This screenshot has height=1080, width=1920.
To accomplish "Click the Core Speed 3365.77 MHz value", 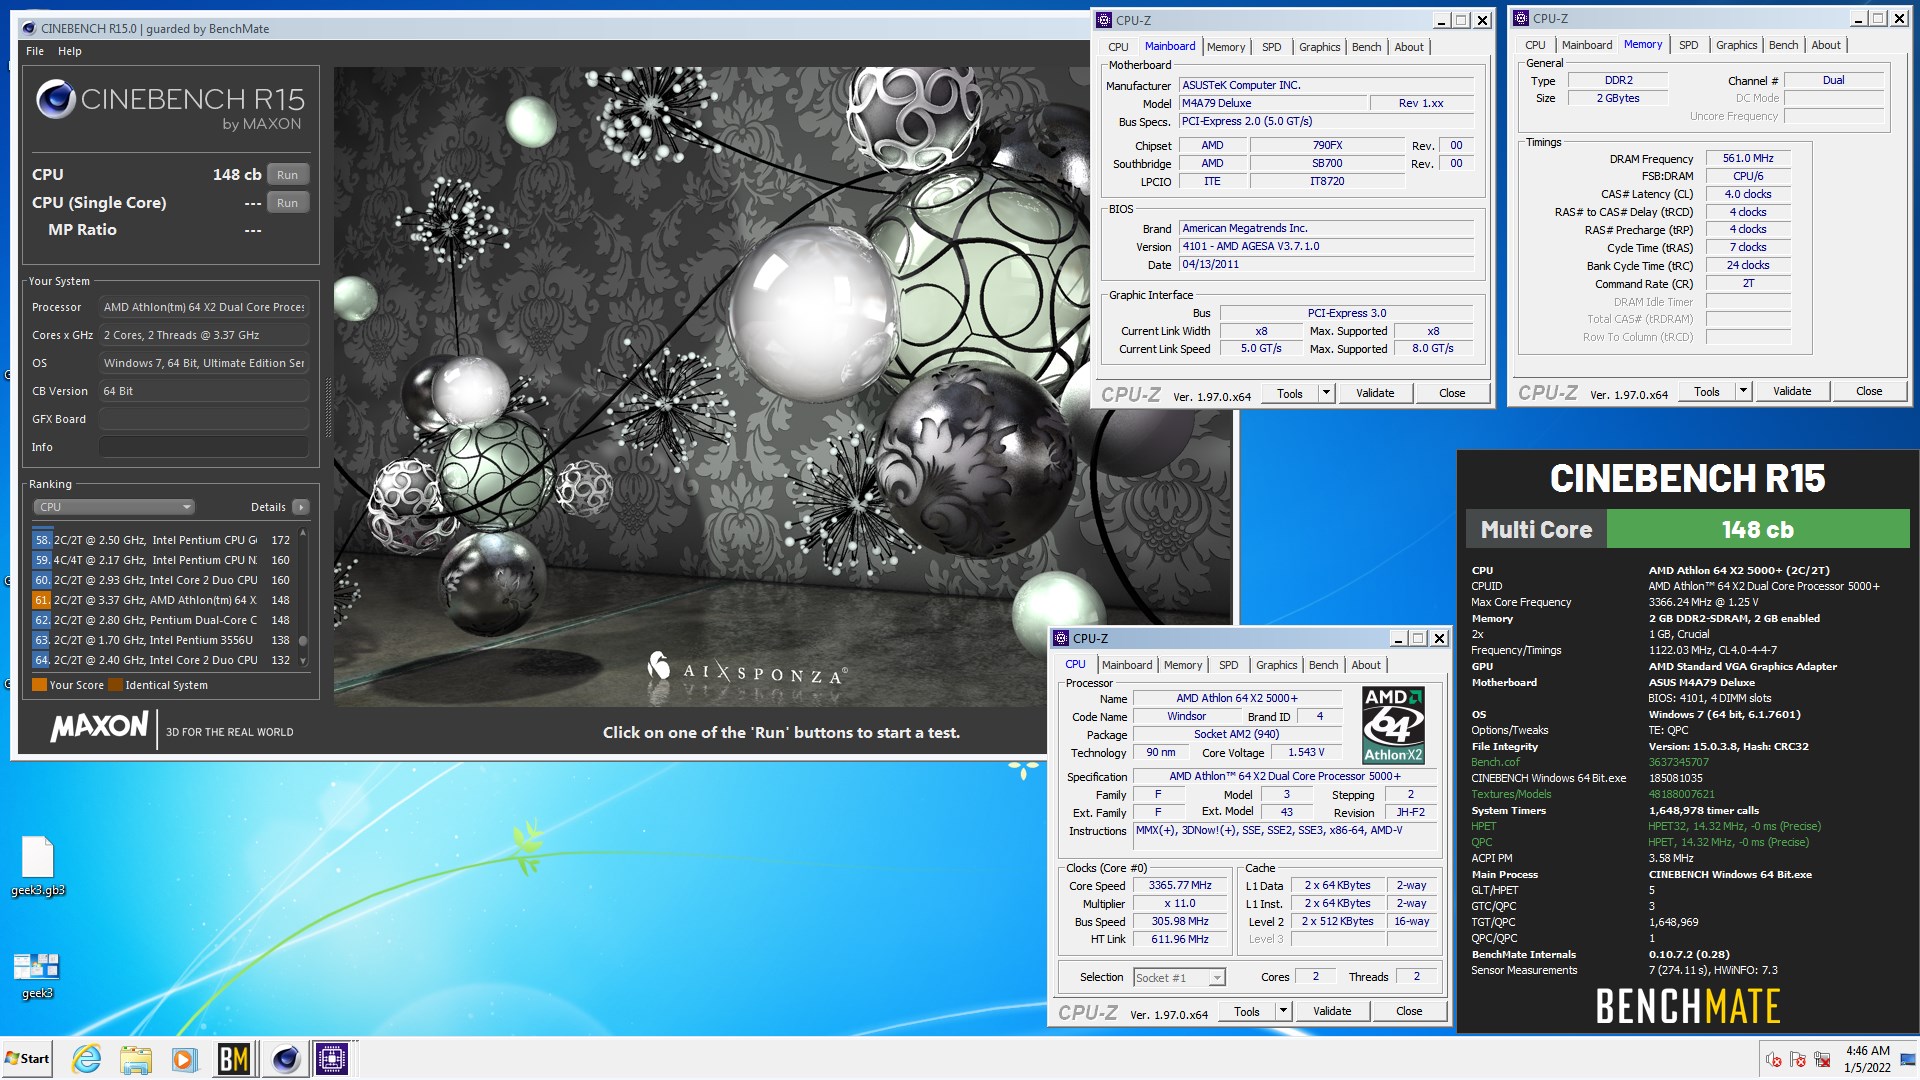I will point(1180,886).
